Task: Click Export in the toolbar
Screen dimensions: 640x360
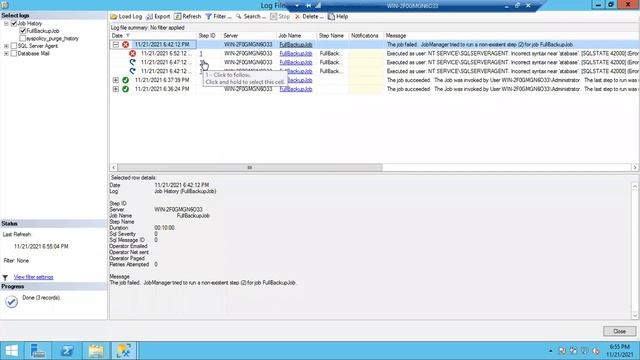Action: tap(158, 16)
